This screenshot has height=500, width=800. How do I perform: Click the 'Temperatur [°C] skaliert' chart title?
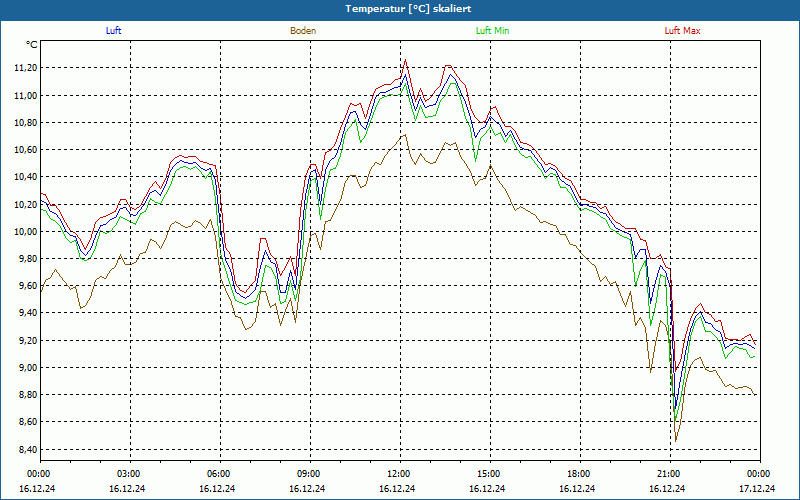(x=408, y=9)
